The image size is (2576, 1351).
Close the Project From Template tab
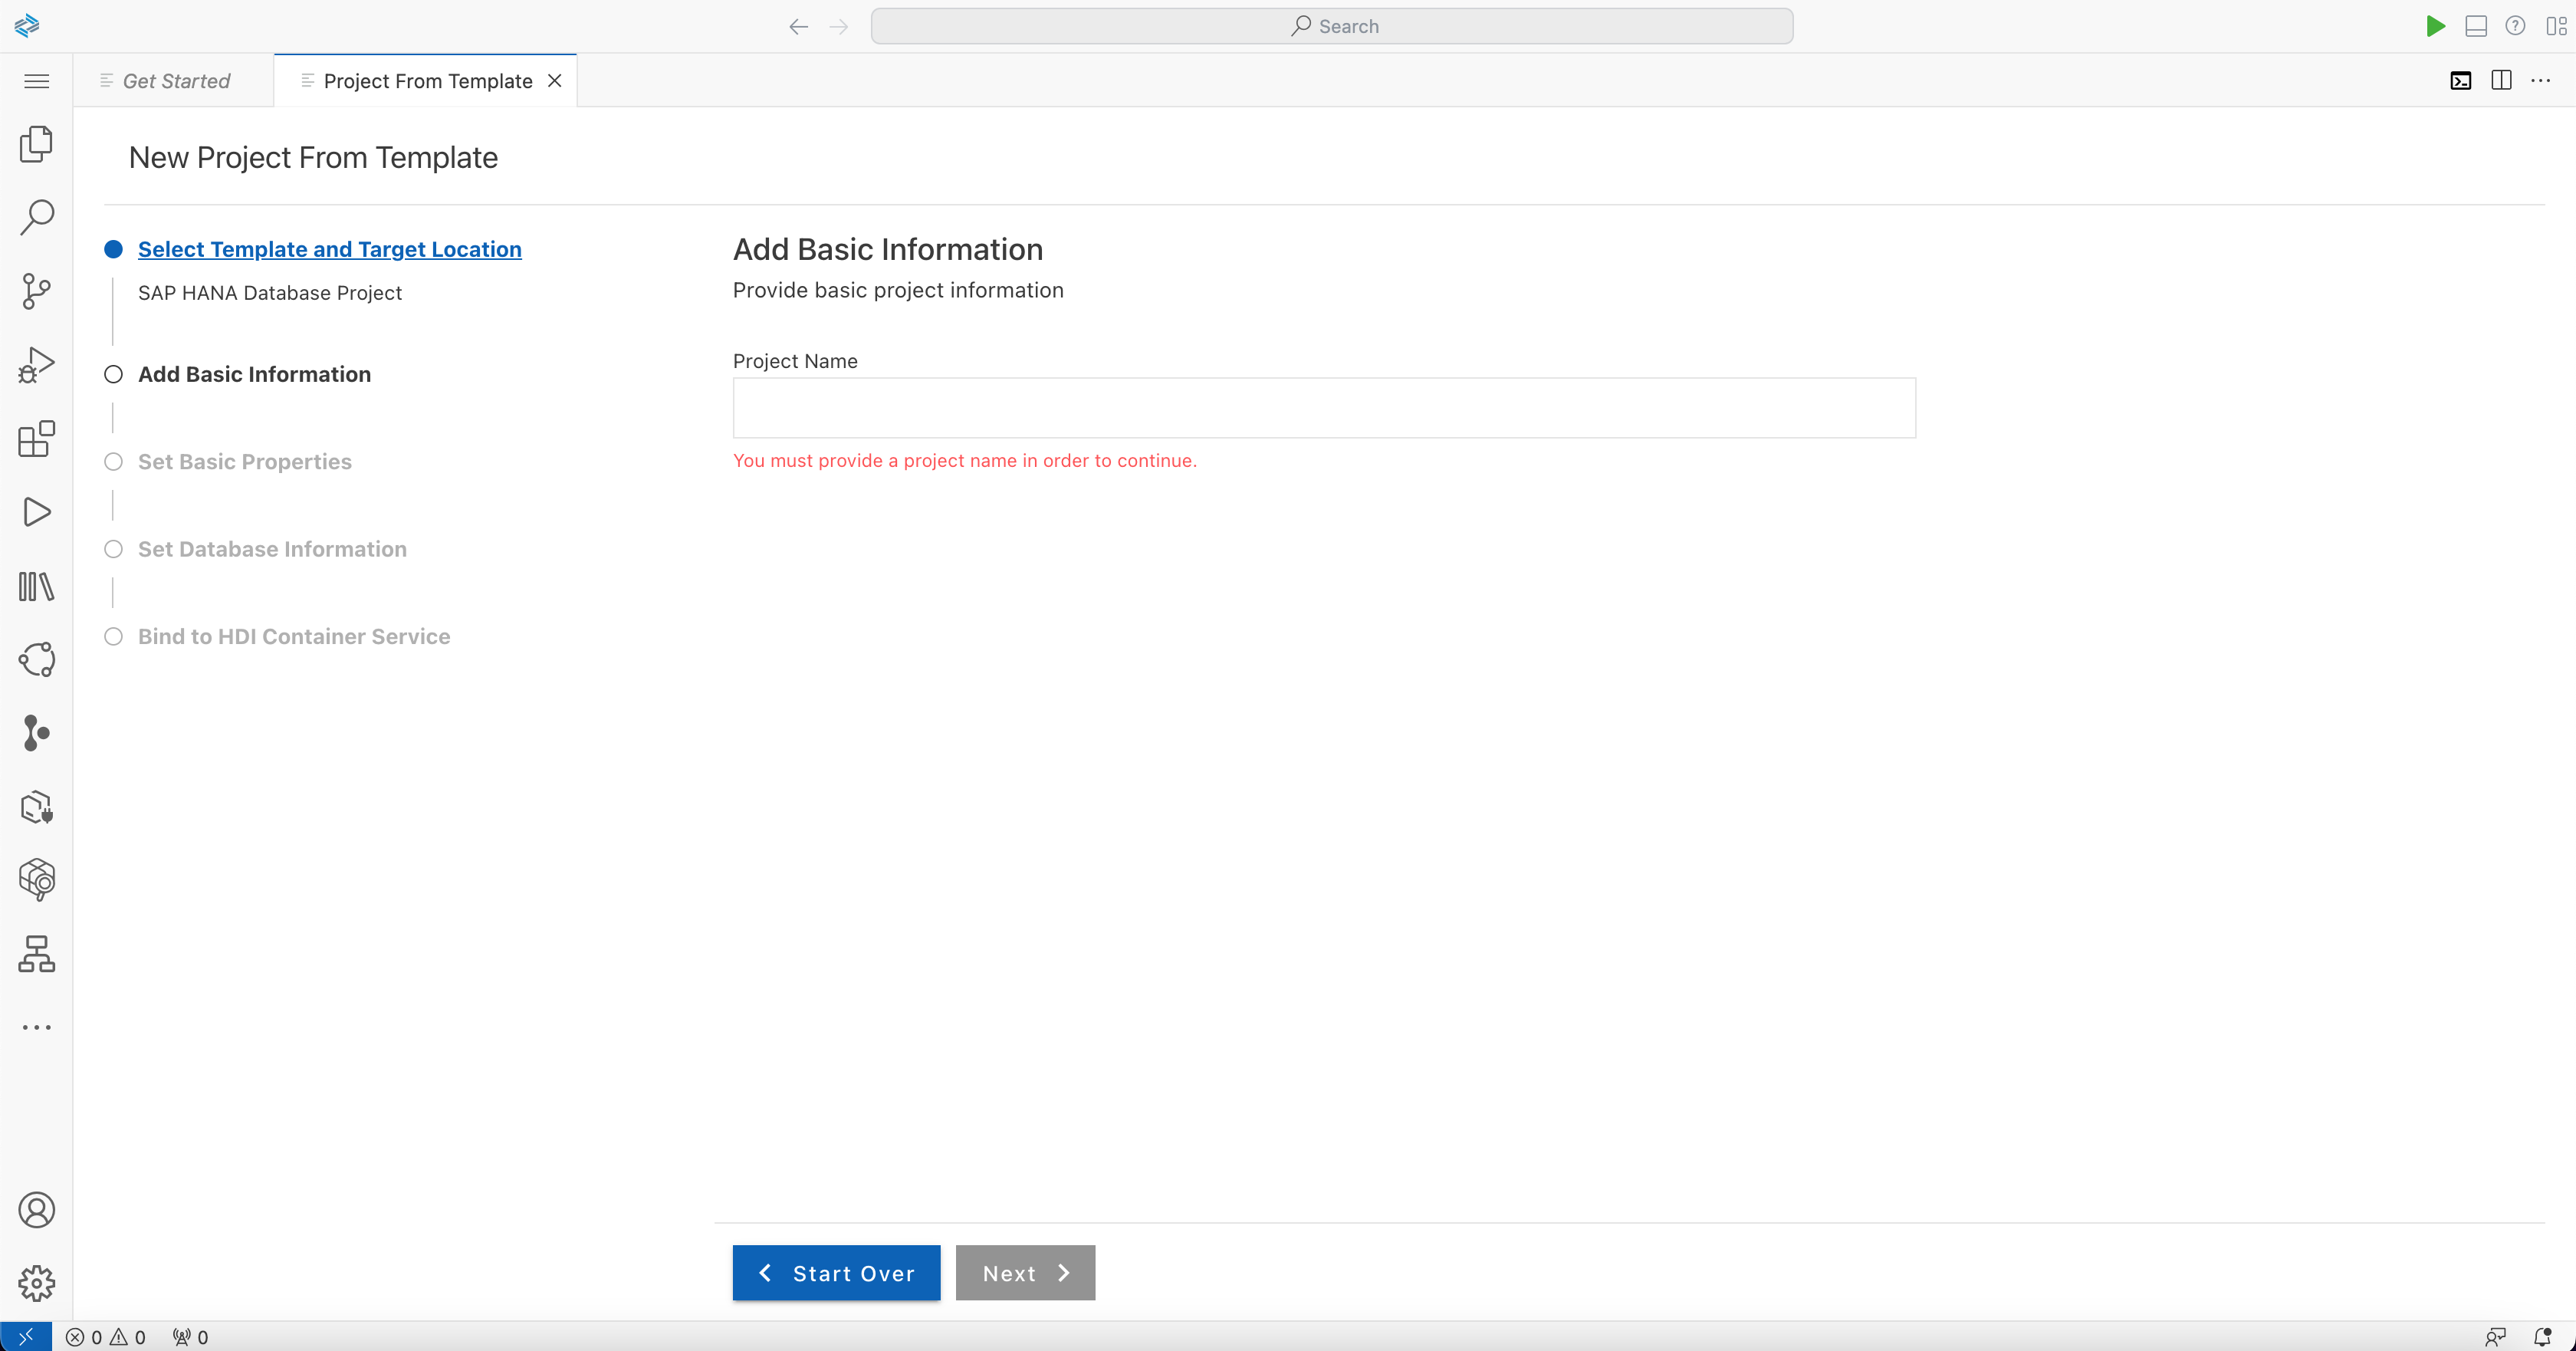click(x=555, y=81)
